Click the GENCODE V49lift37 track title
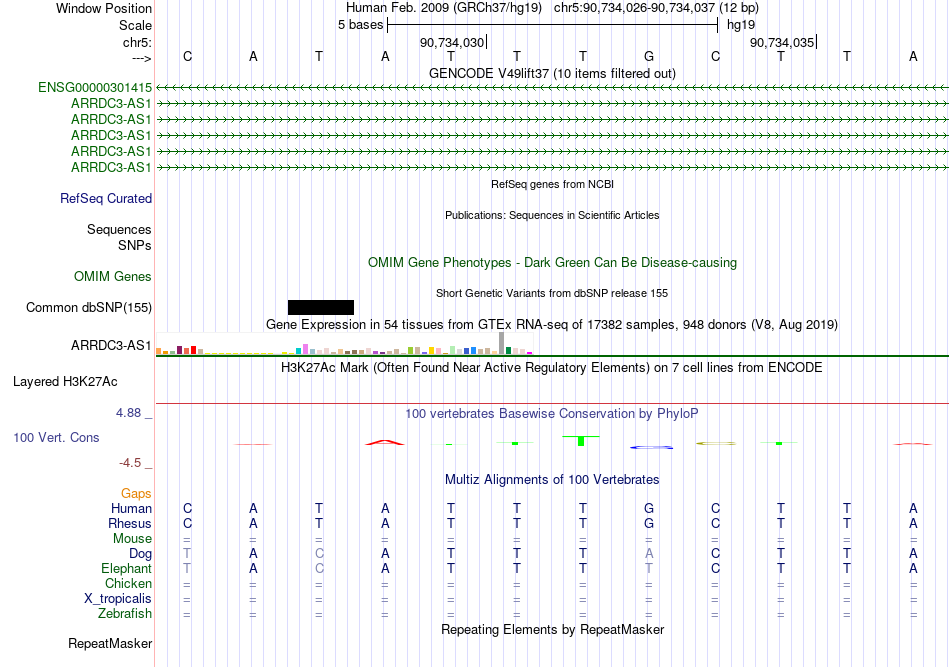 pos(552,74)
